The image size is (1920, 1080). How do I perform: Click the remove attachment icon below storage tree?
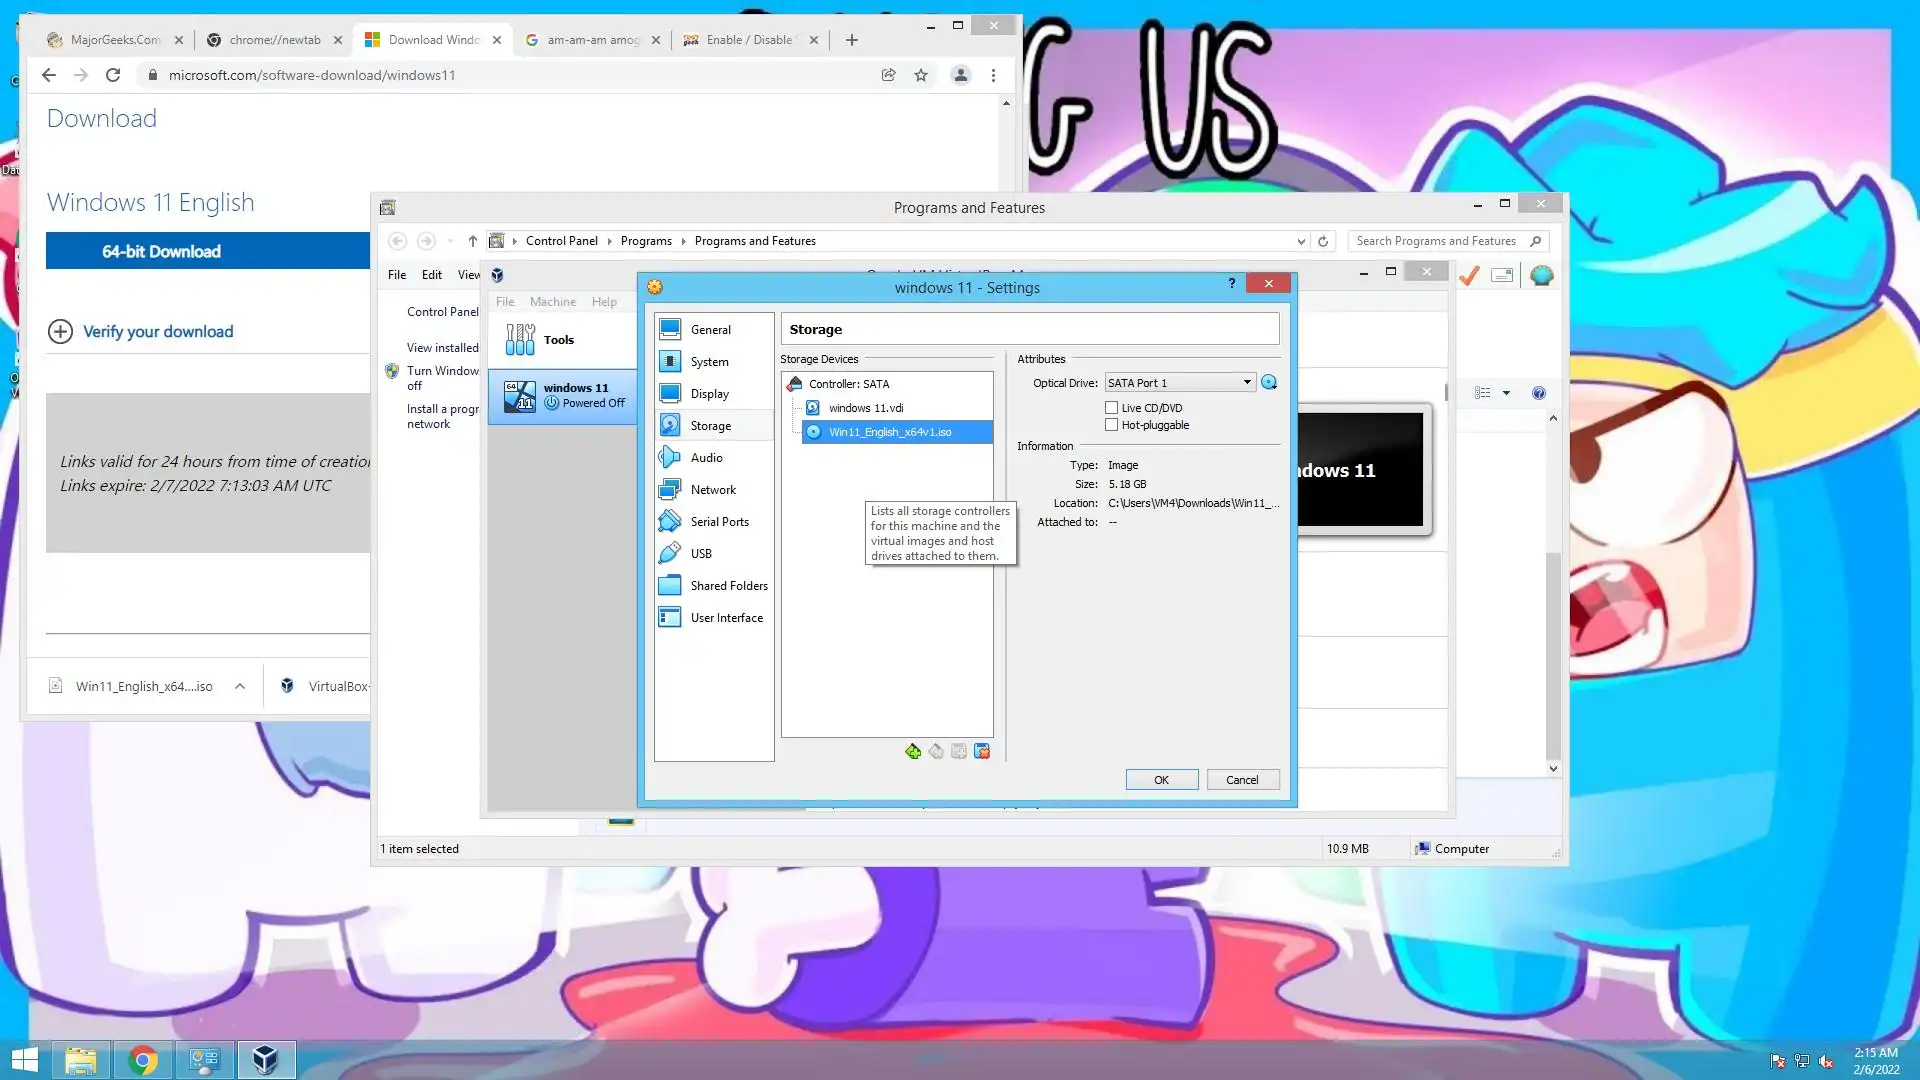(982, 751)
